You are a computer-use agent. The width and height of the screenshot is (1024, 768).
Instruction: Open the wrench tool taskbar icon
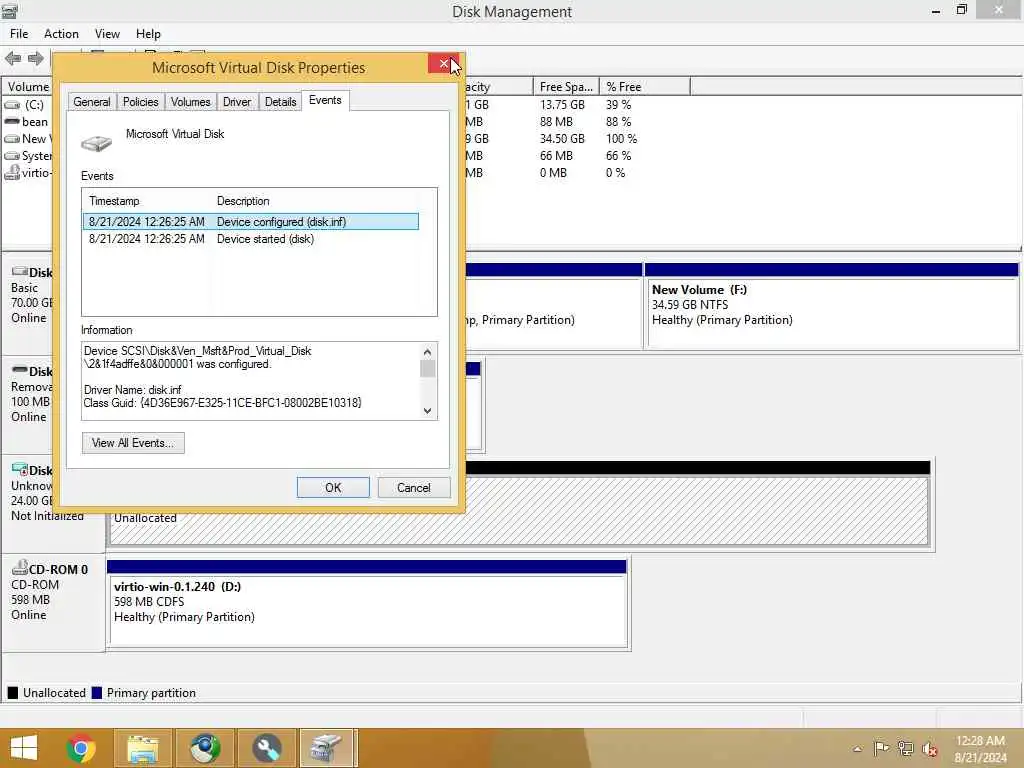pos(267,748)
